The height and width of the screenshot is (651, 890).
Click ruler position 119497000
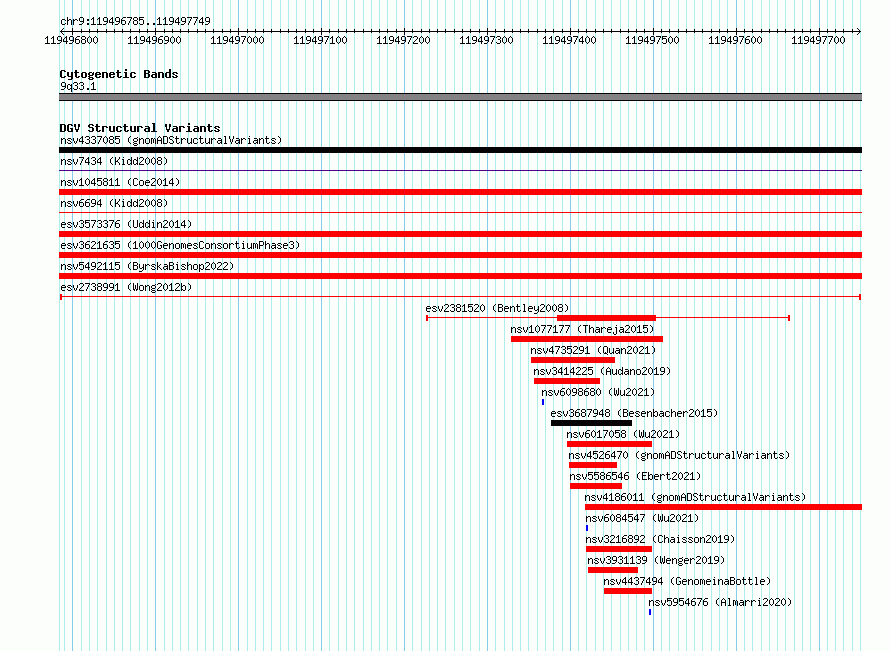pos(237,40)
